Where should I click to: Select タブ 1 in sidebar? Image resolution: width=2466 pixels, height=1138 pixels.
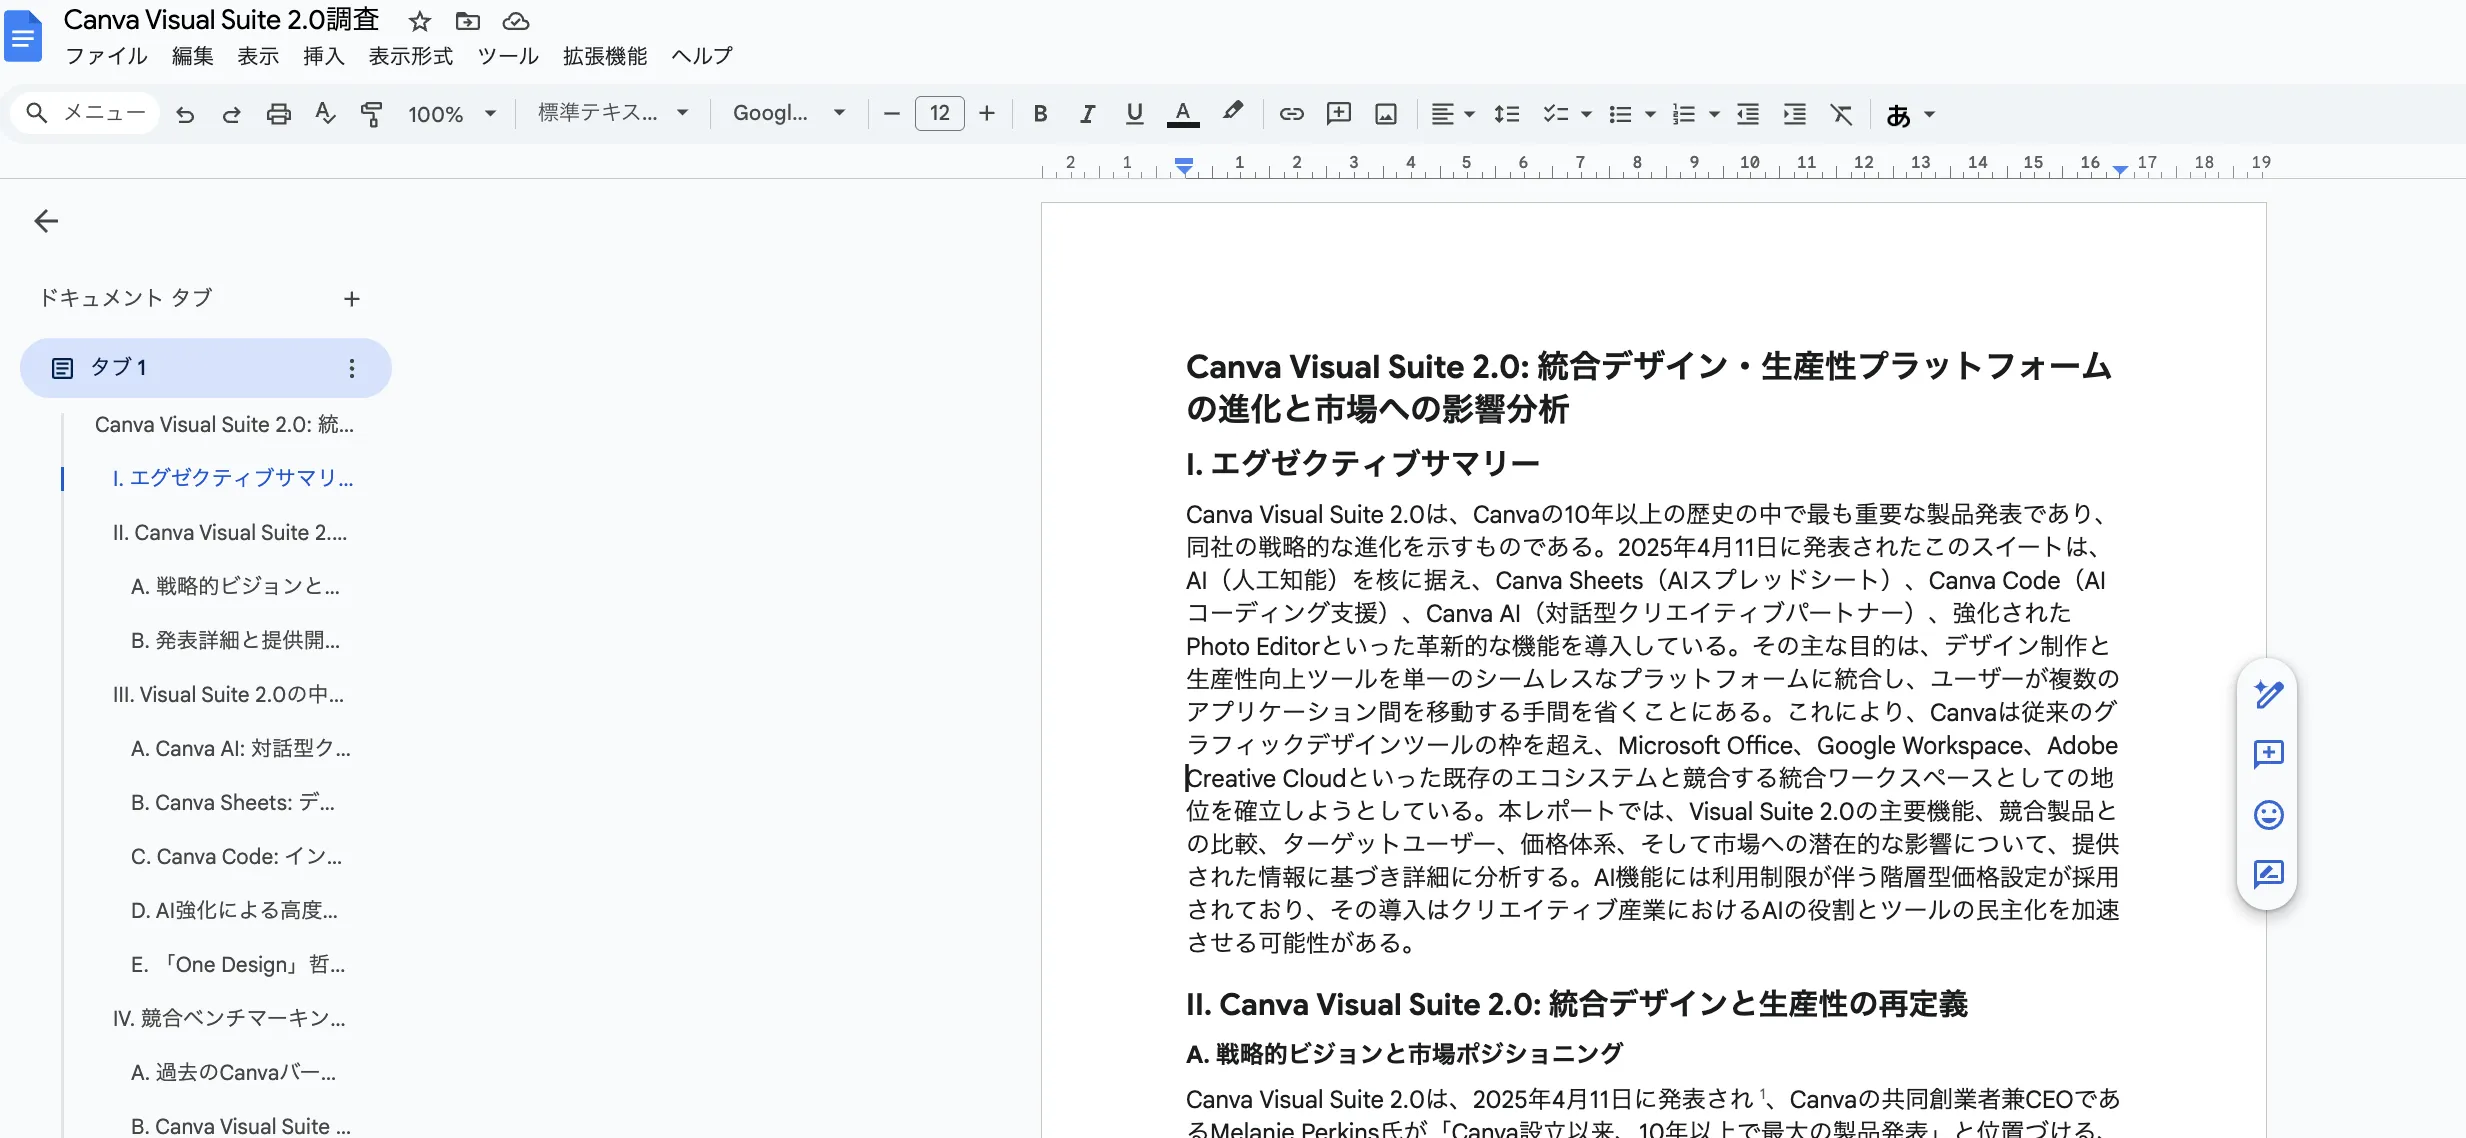(206, 368)
